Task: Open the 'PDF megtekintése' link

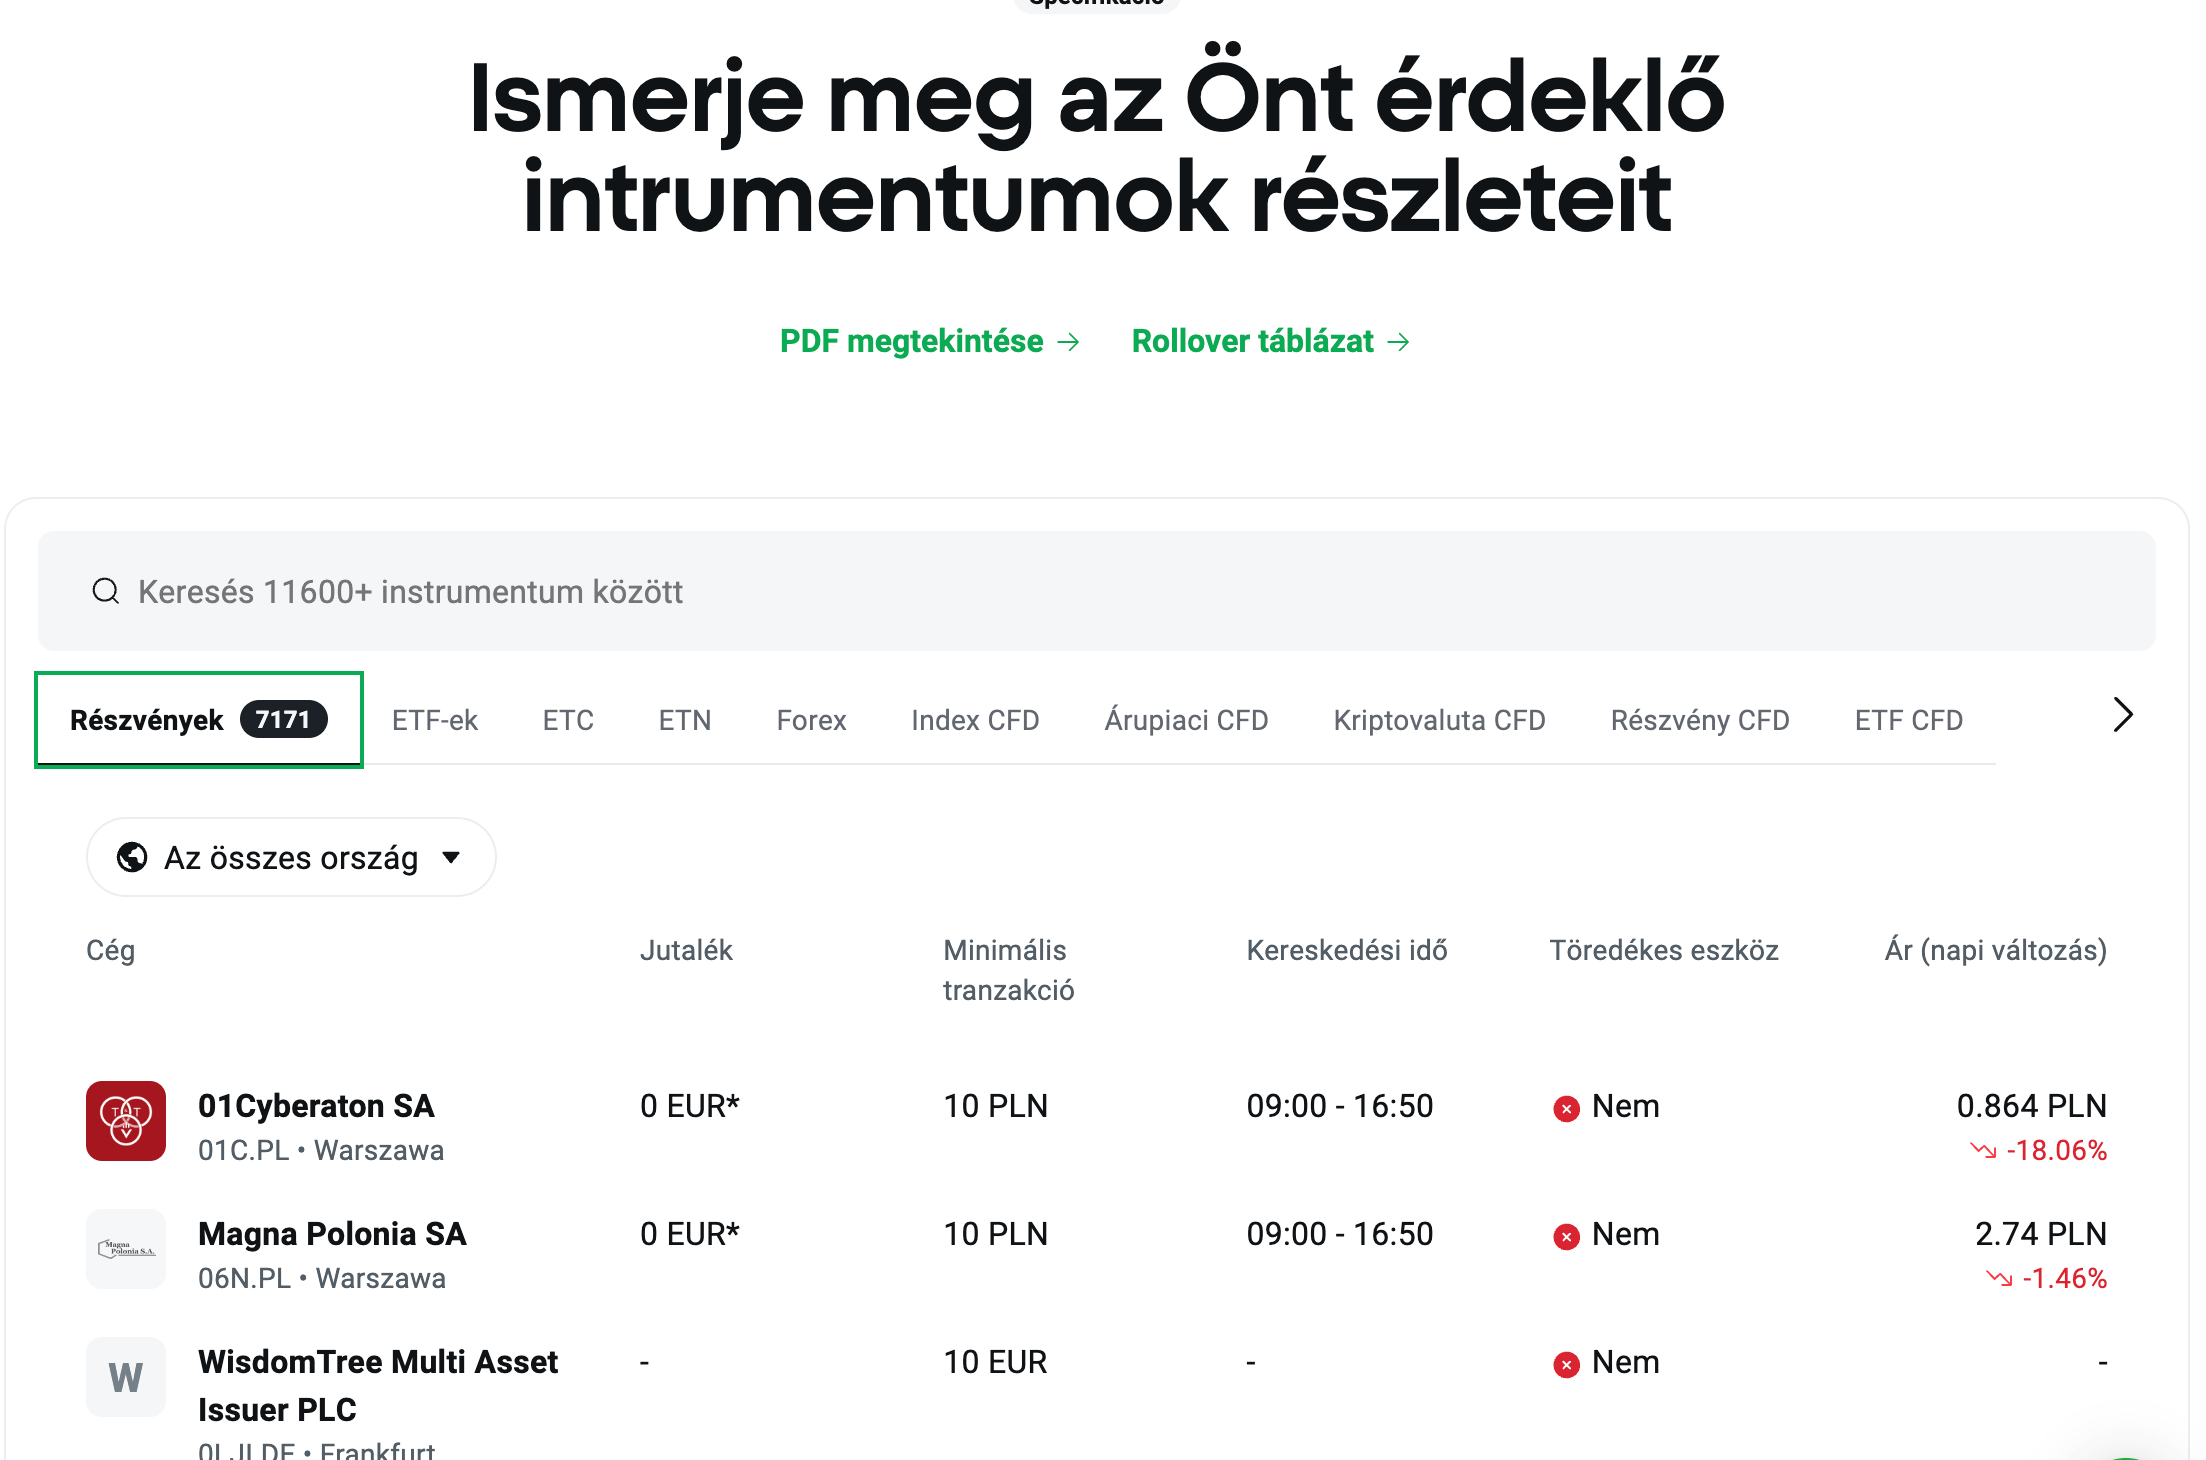Action: point(929,341)
